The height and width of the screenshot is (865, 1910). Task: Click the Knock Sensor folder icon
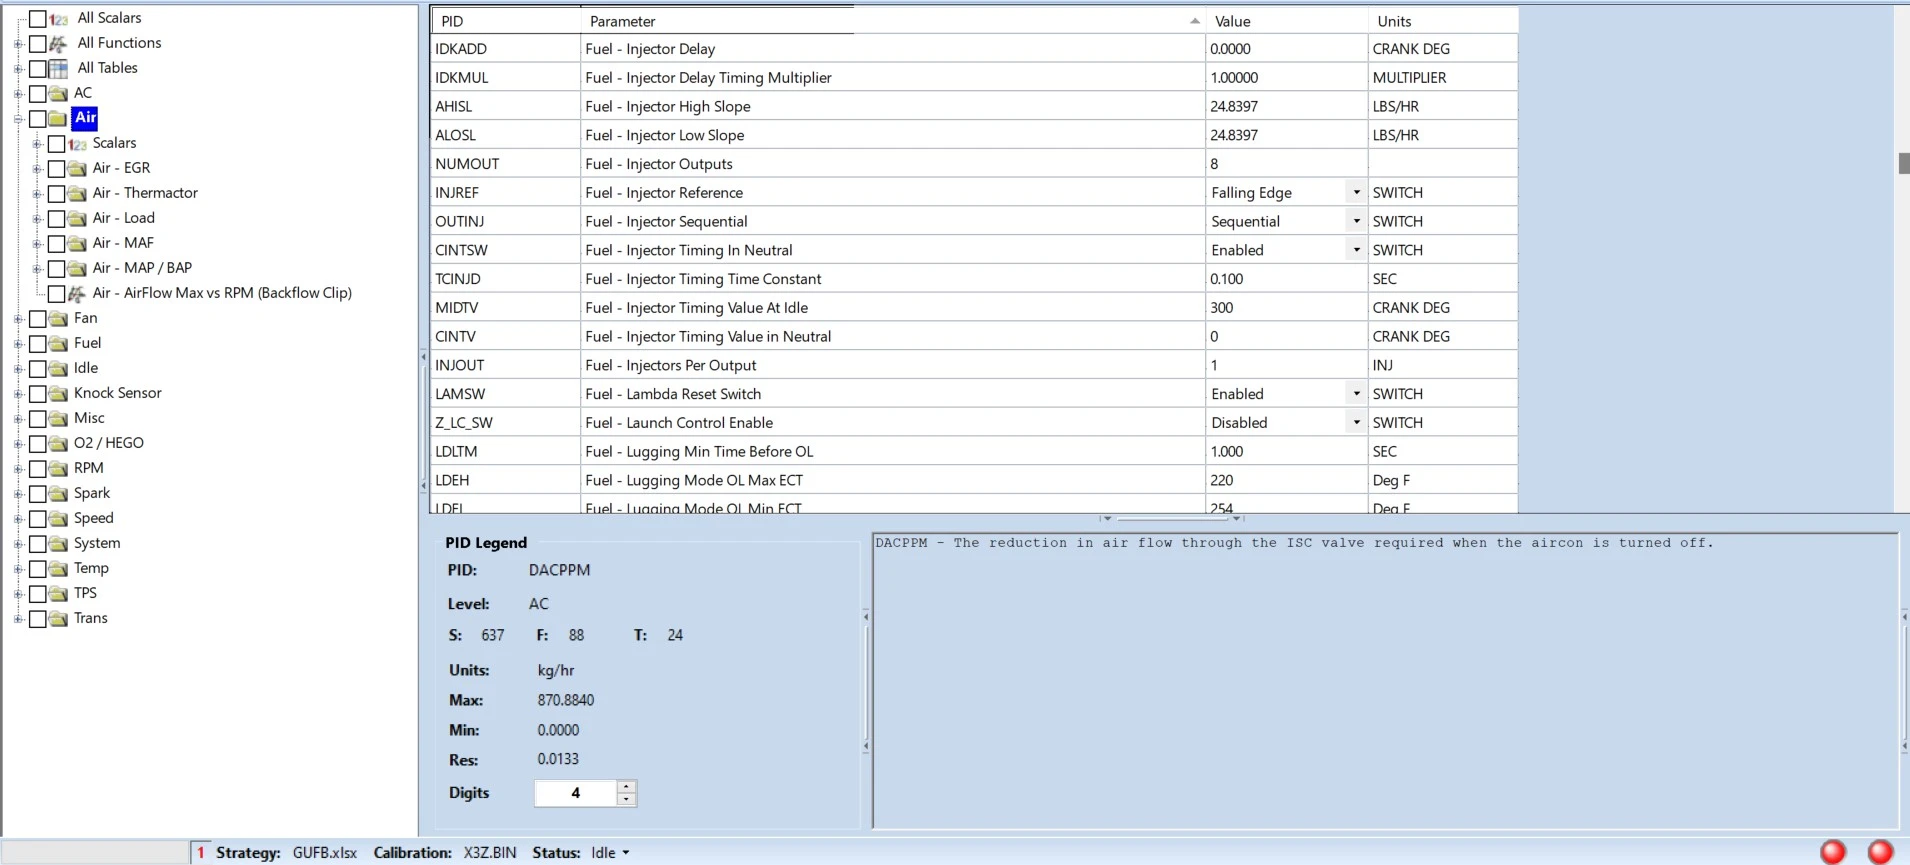[59, 394]
